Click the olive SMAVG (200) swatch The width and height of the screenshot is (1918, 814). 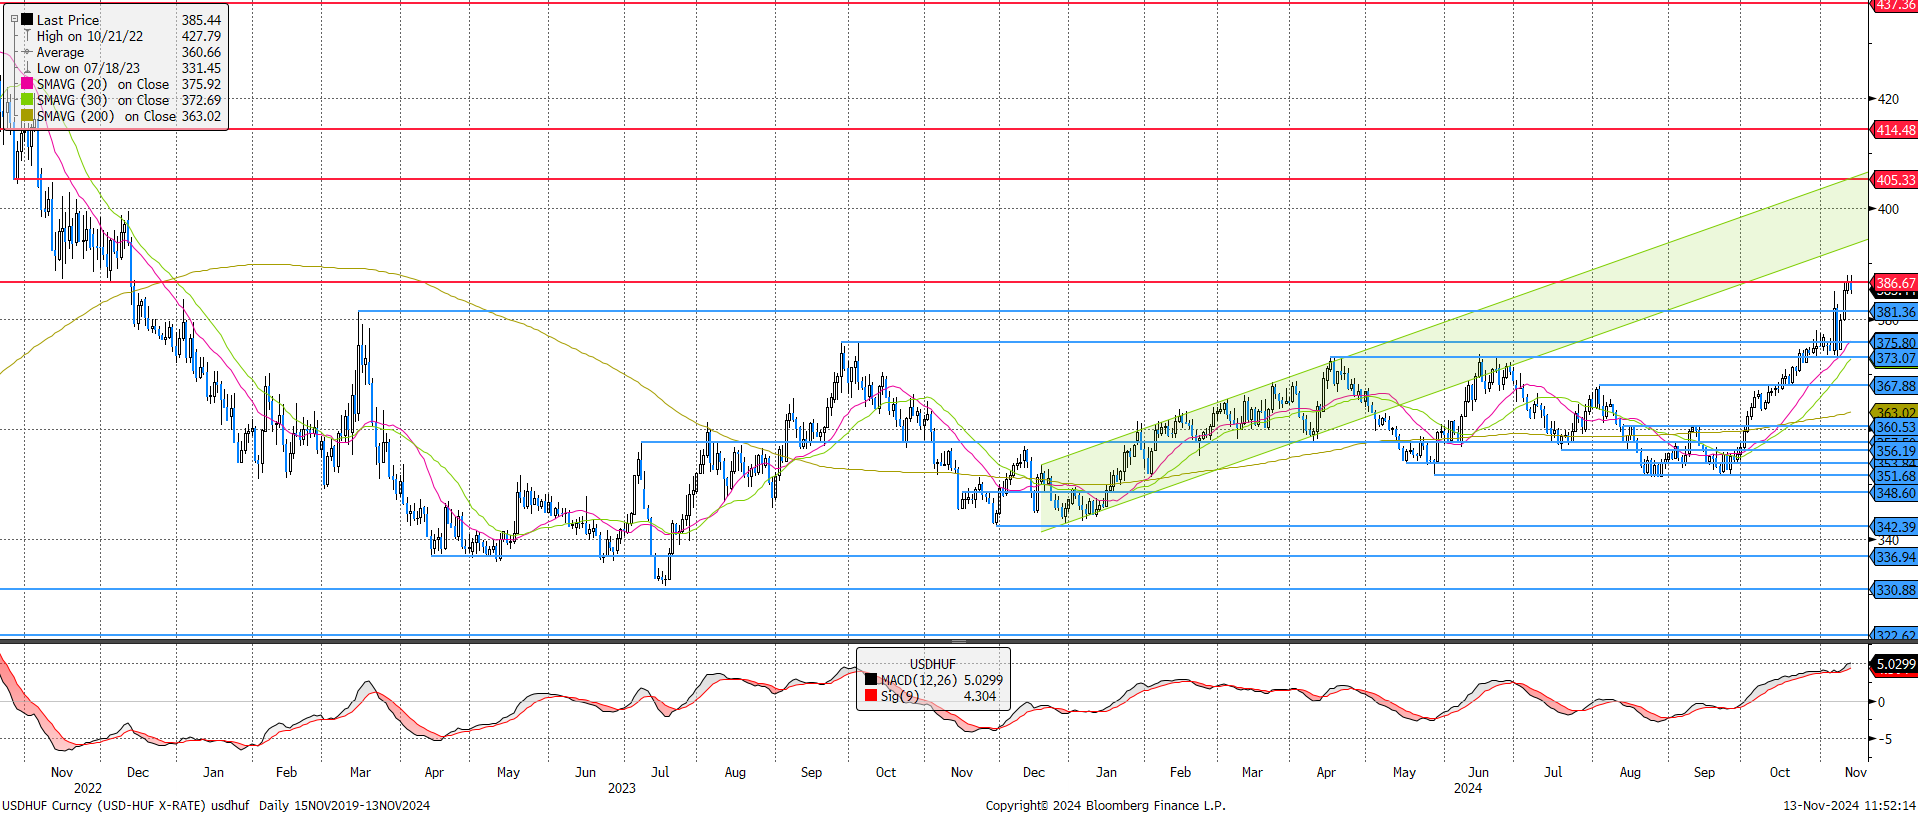[x=27, y=116]
